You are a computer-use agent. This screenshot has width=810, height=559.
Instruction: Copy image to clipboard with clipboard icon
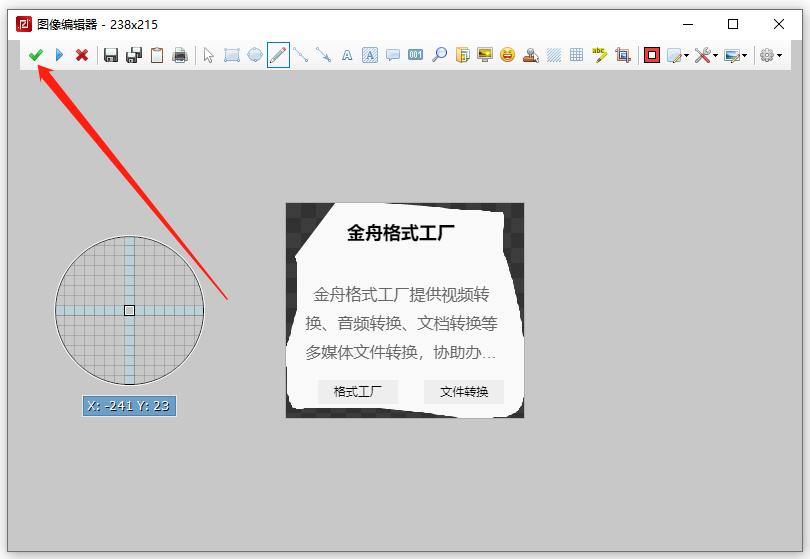tap(157, 55)
